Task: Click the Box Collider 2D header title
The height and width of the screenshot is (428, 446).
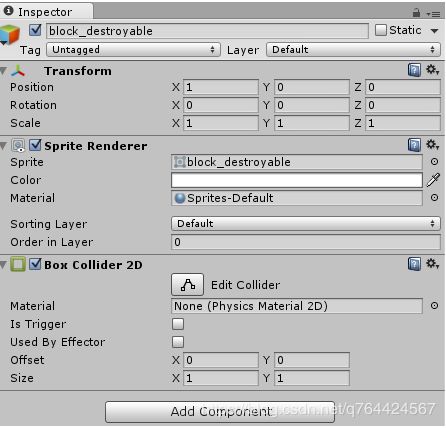Action: coord(93,265)
